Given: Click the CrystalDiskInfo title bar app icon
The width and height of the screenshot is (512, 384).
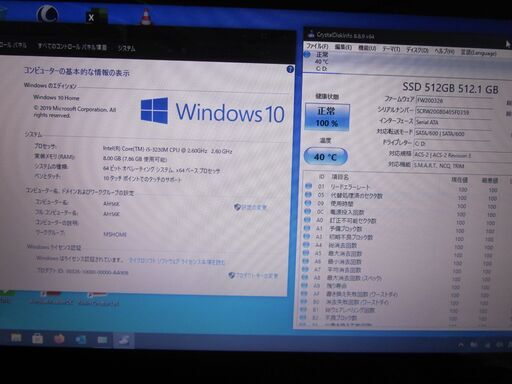Looking at the screenshot, I should point(311,34).
